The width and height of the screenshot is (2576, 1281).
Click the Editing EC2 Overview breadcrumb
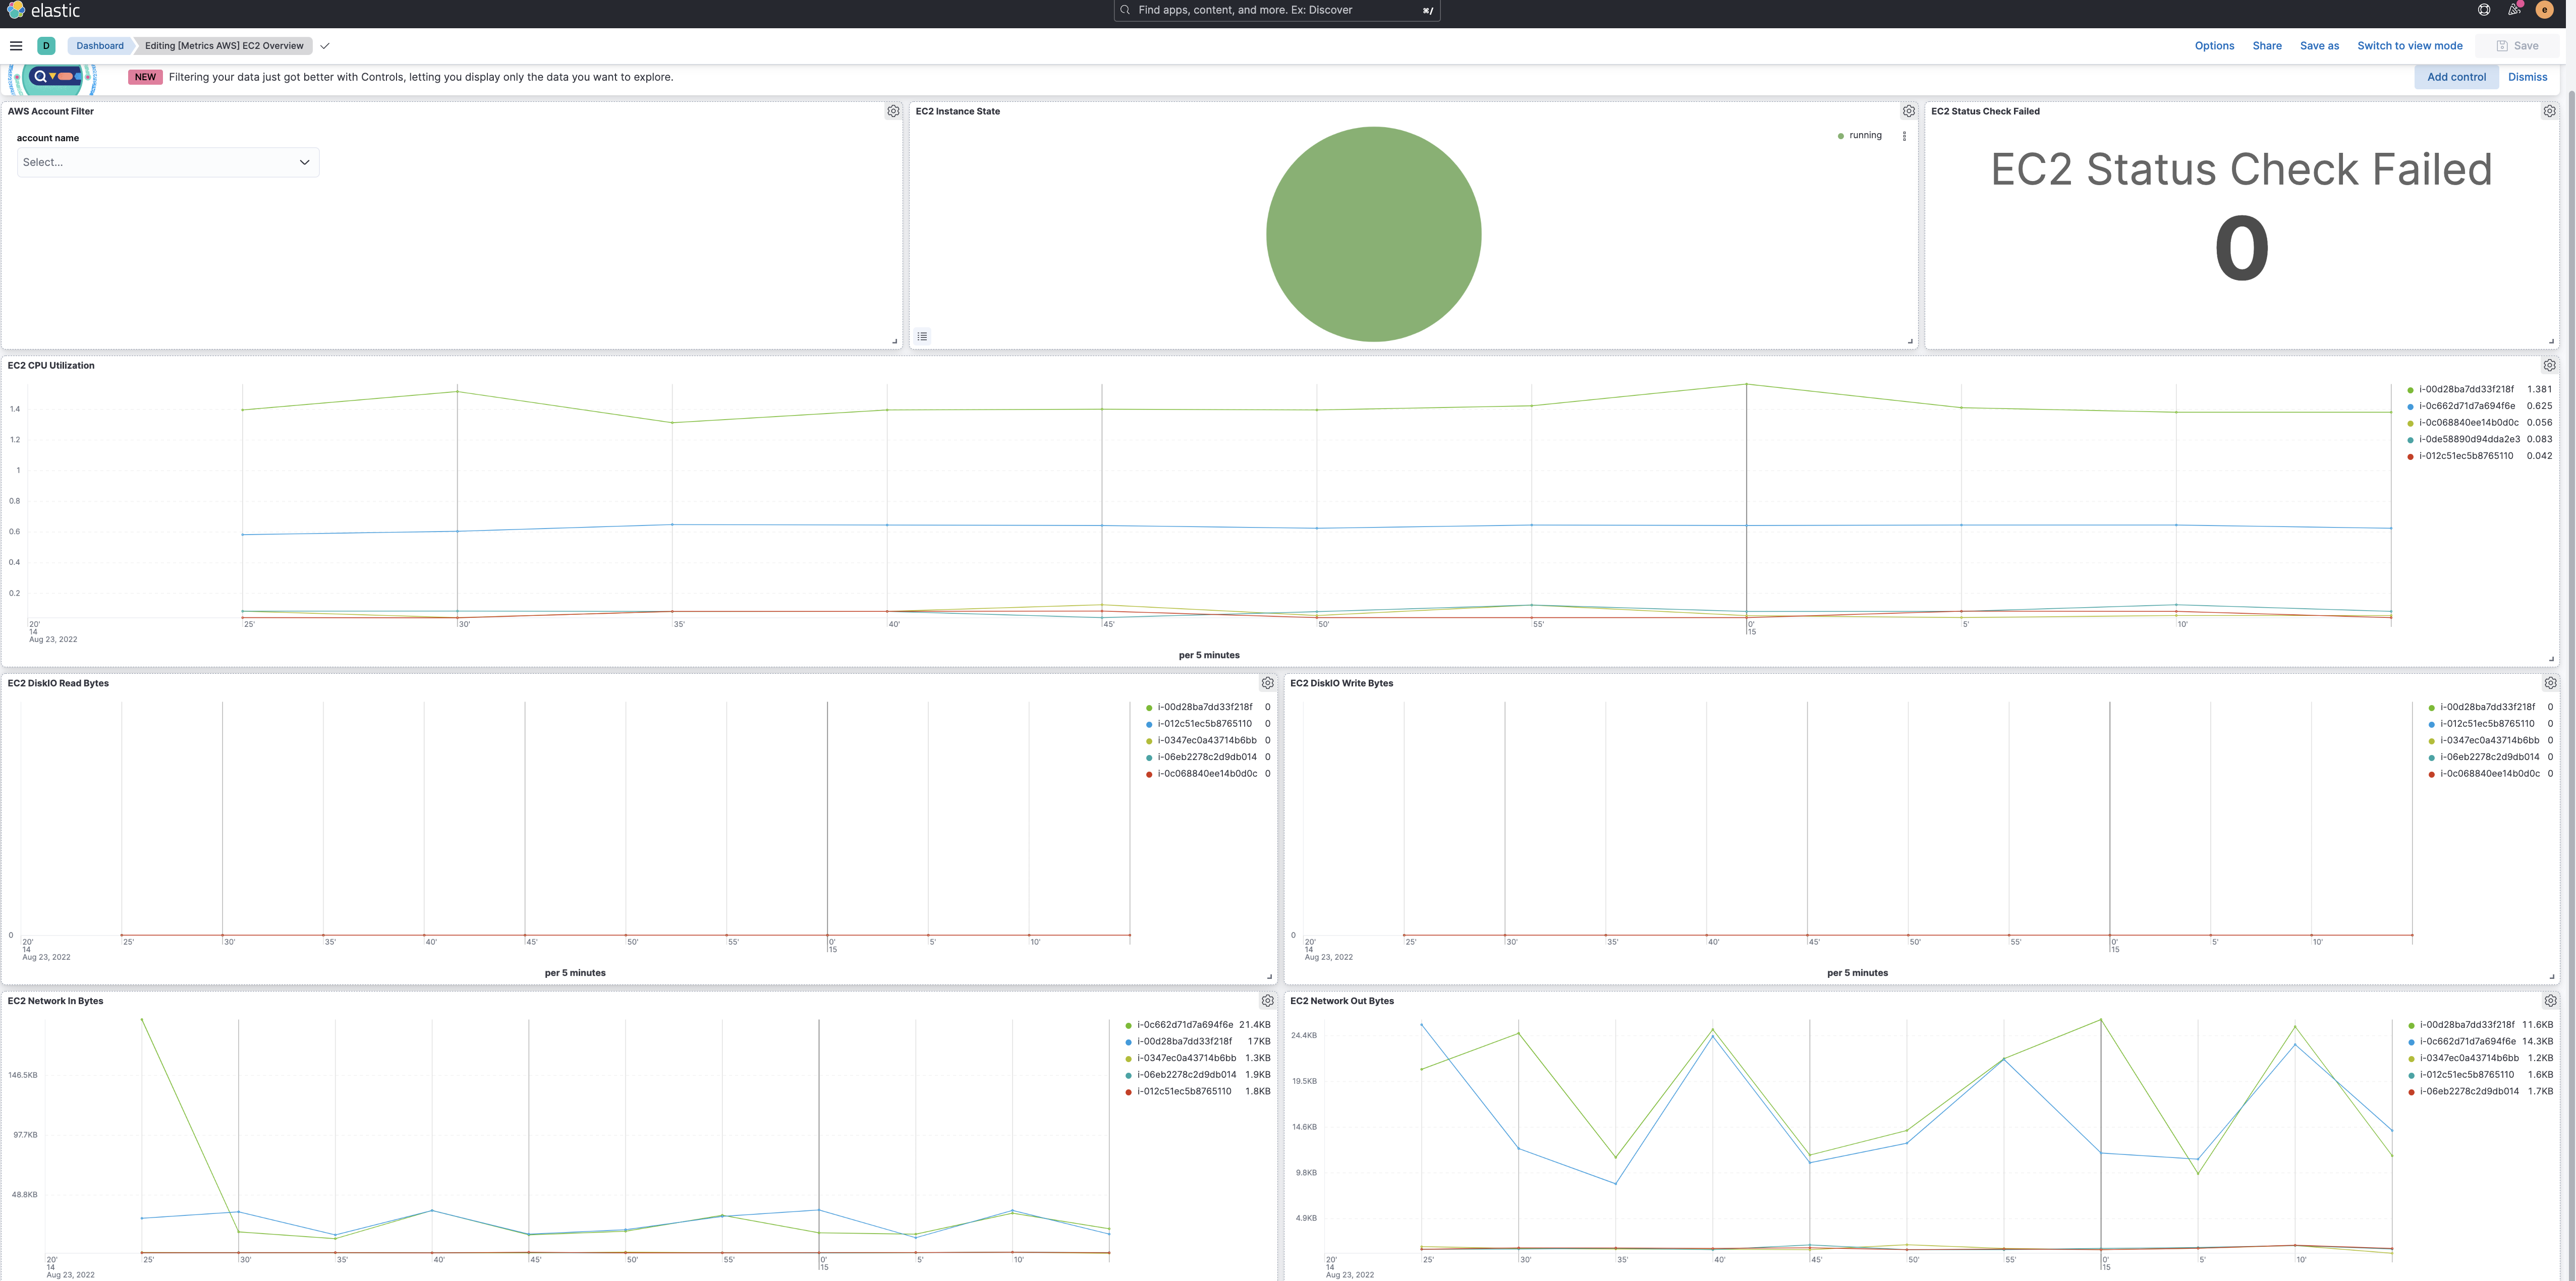coord(224,46)
